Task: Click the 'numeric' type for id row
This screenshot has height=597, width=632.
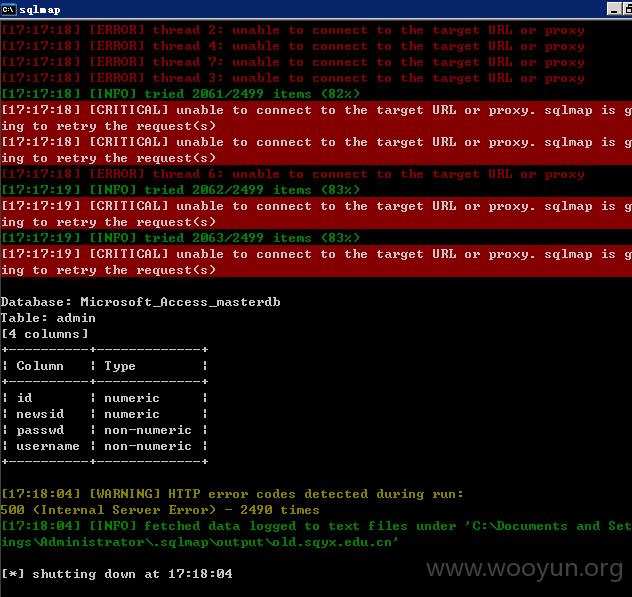Action: tap(132, 398)
